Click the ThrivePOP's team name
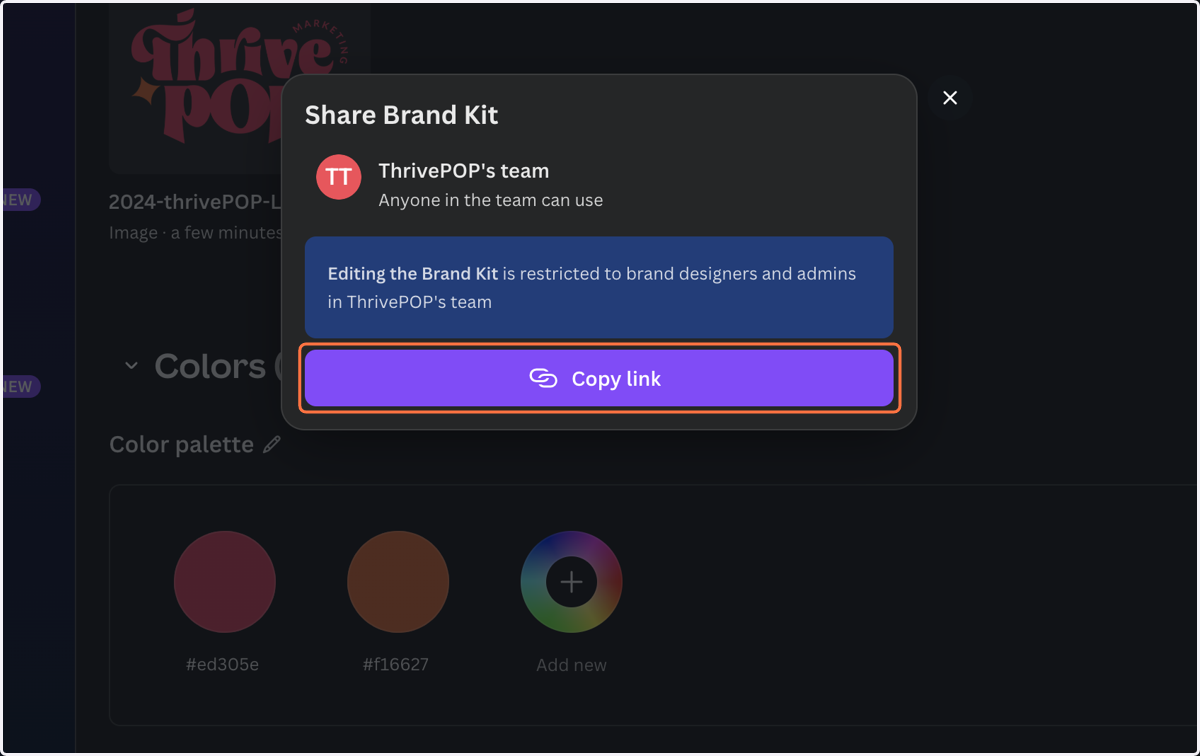This screenshot has height=756, width=1200. [x=464, y=171]
